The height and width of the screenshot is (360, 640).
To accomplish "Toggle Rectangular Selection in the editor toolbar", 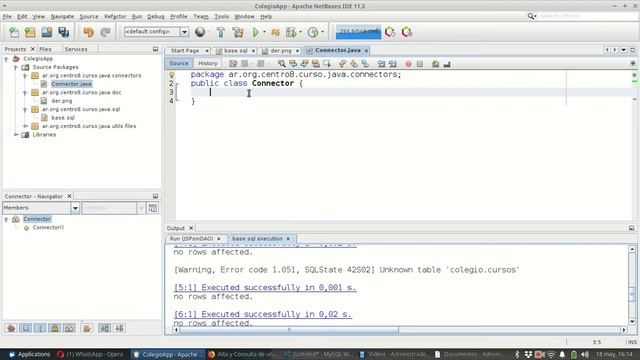I will [327, 64].
